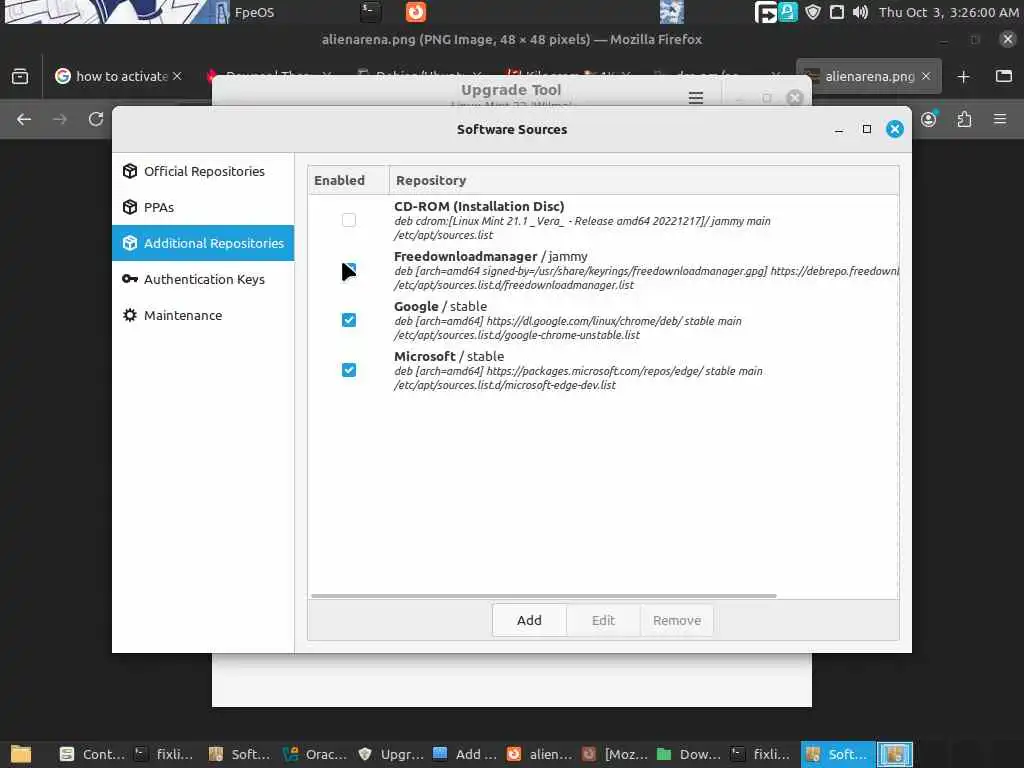Image resolution: width=1024 pixels, height=768 pixels.
Task: Launch terminal from the top panel
Action: (370, 12)
